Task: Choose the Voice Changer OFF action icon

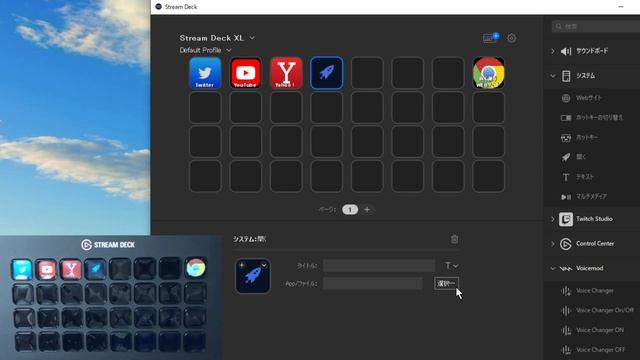Action: [x=566, y=350]
